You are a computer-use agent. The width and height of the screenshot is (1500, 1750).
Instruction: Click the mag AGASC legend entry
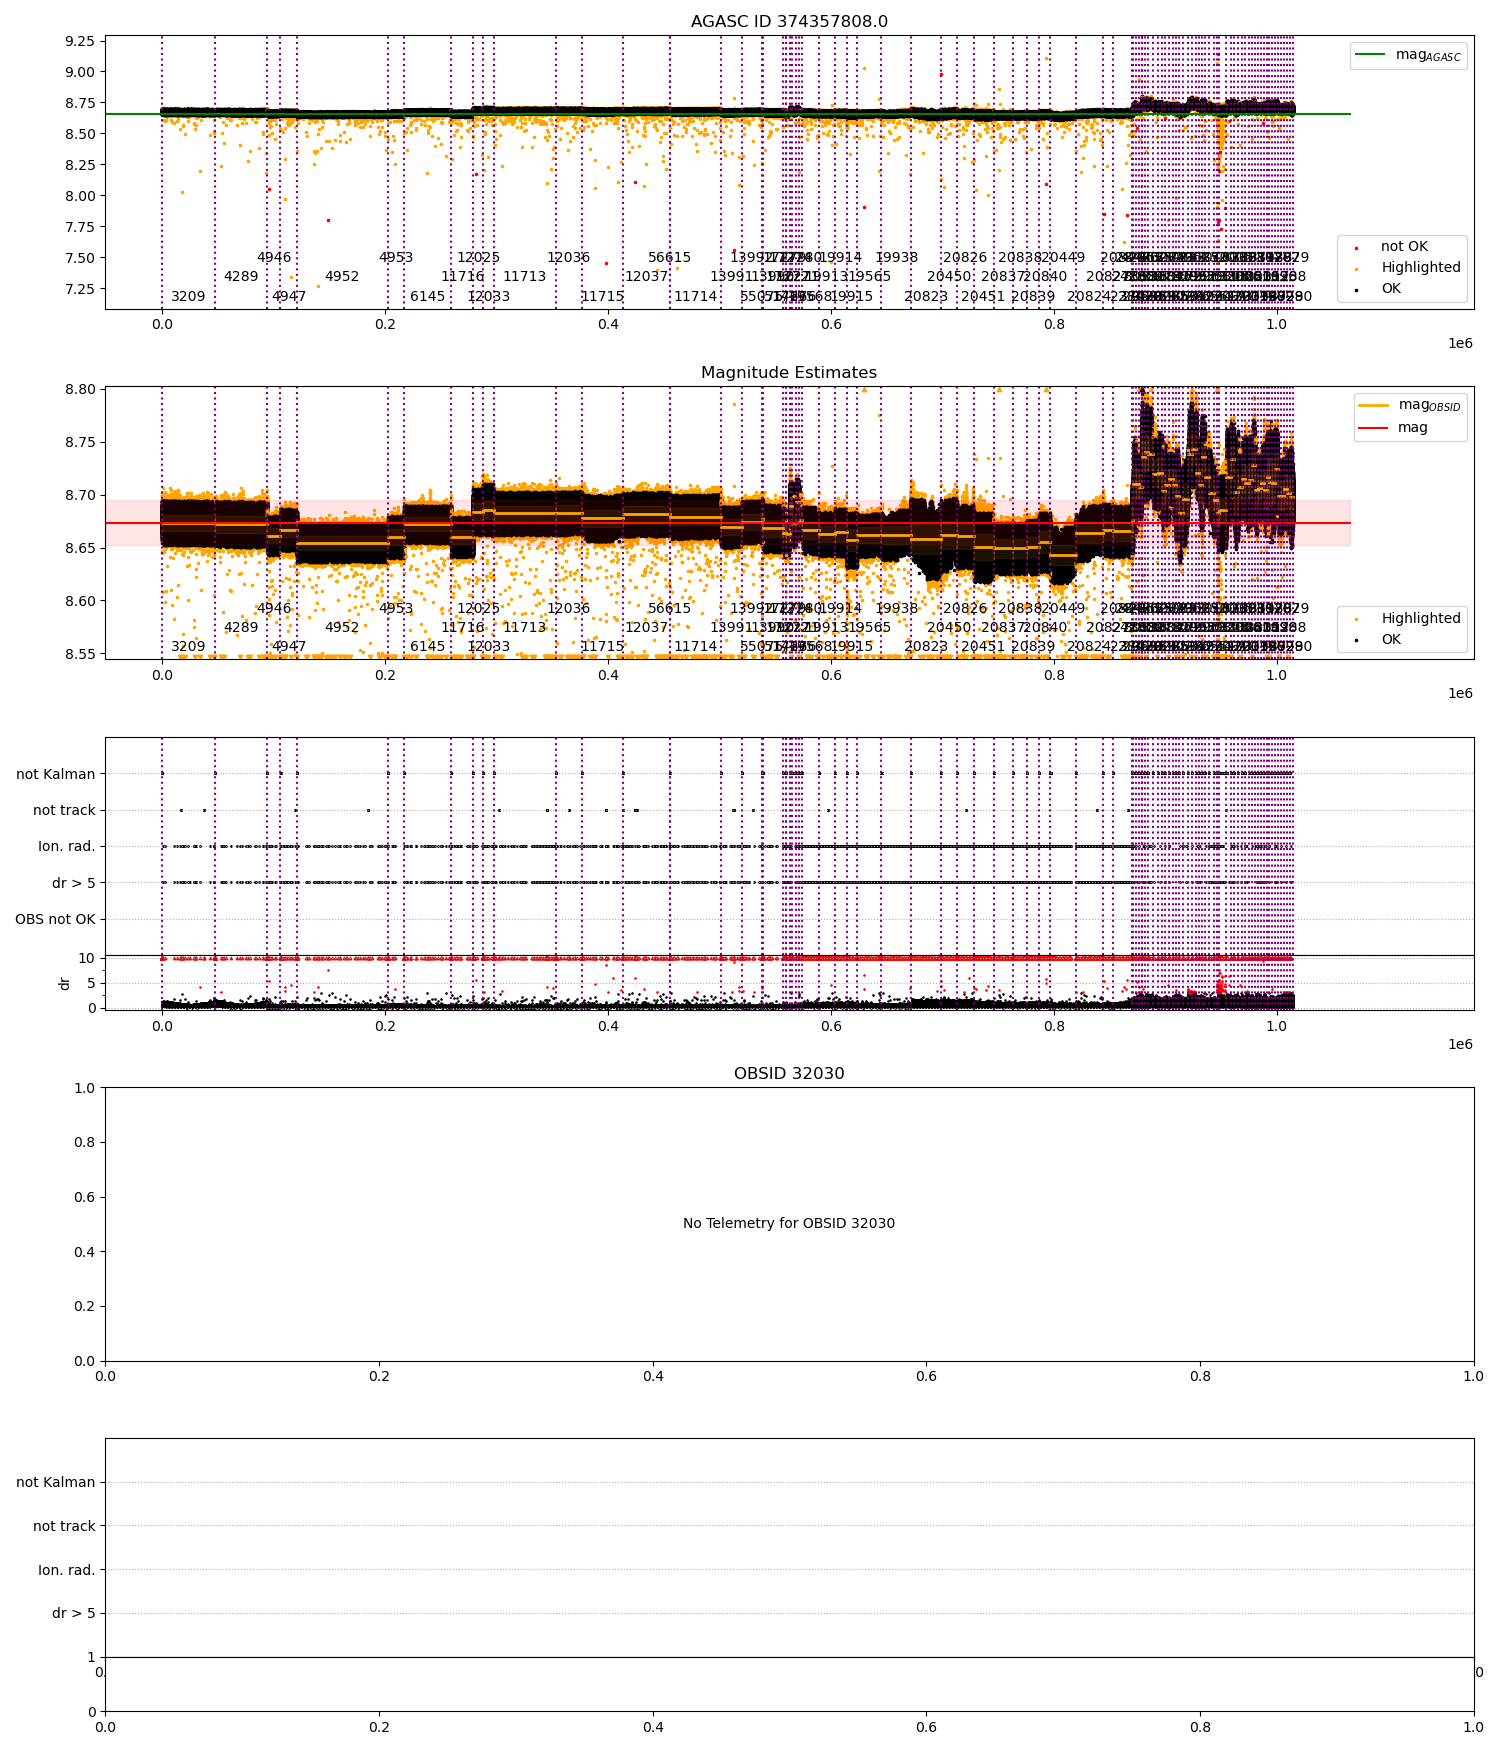click(x=1408, y=55)
